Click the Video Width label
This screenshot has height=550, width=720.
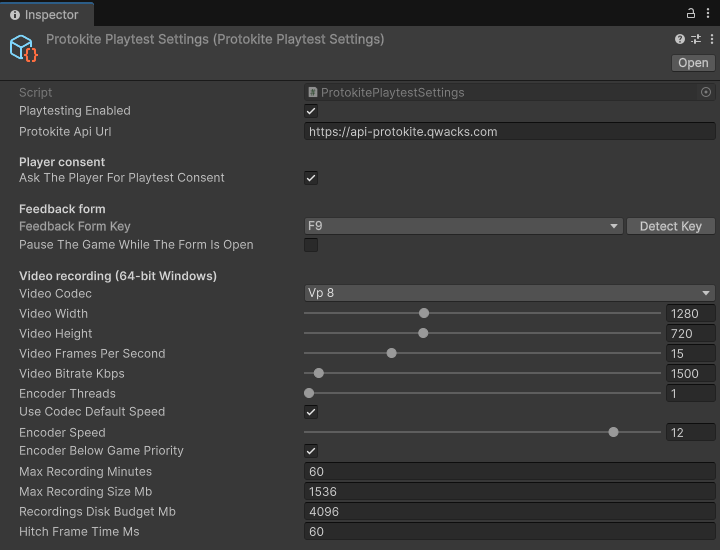click(x=53, y=314)
